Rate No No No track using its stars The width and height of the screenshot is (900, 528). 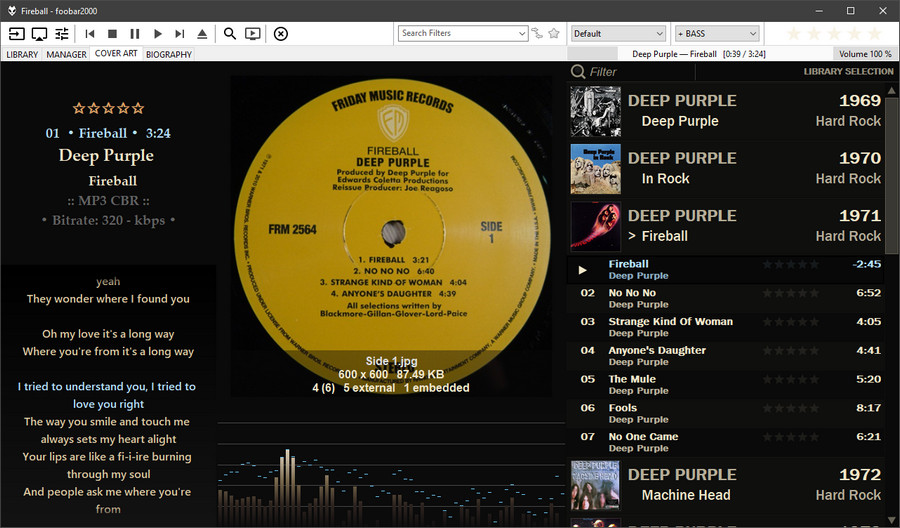click(791, 293)
